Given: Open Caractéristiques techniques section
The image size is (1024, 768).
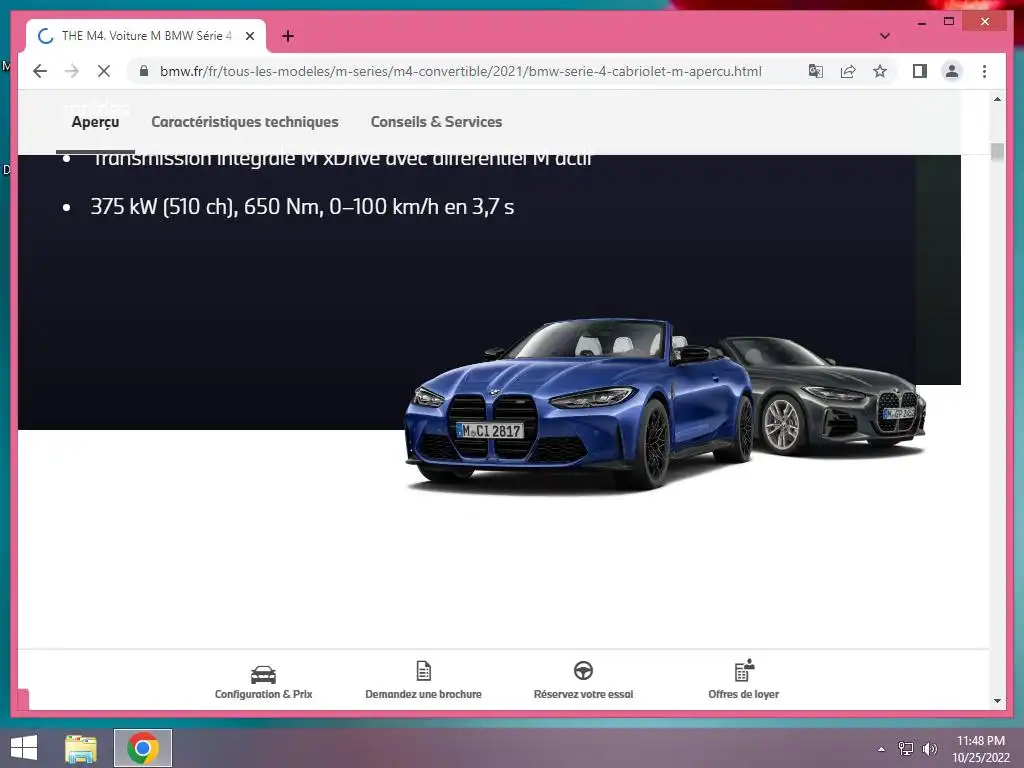Looking at the screenshot, I should click(x=245, y=122).
